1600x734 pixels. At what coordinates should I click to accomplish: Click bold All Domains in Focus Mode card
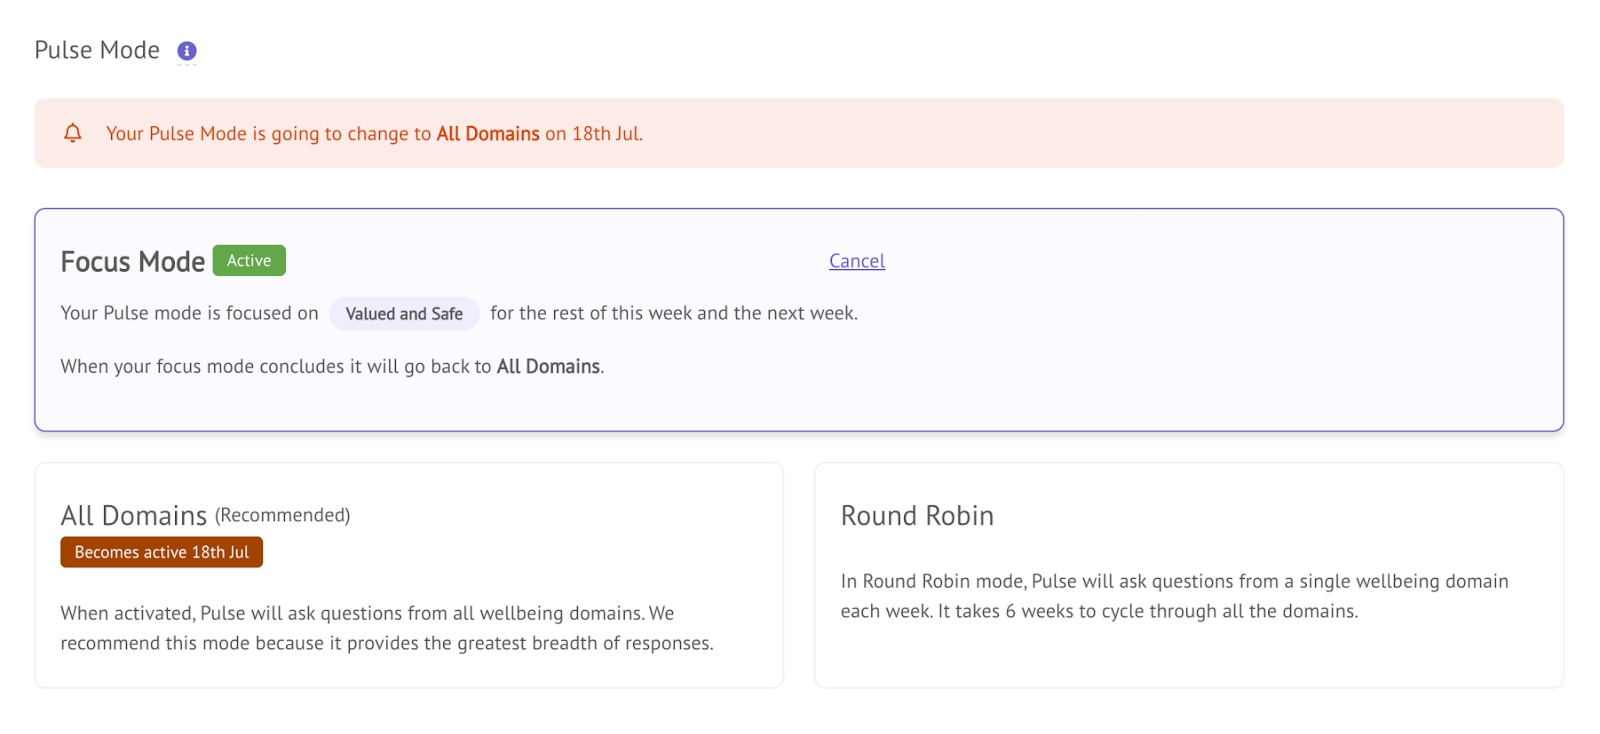click(548, 367)
